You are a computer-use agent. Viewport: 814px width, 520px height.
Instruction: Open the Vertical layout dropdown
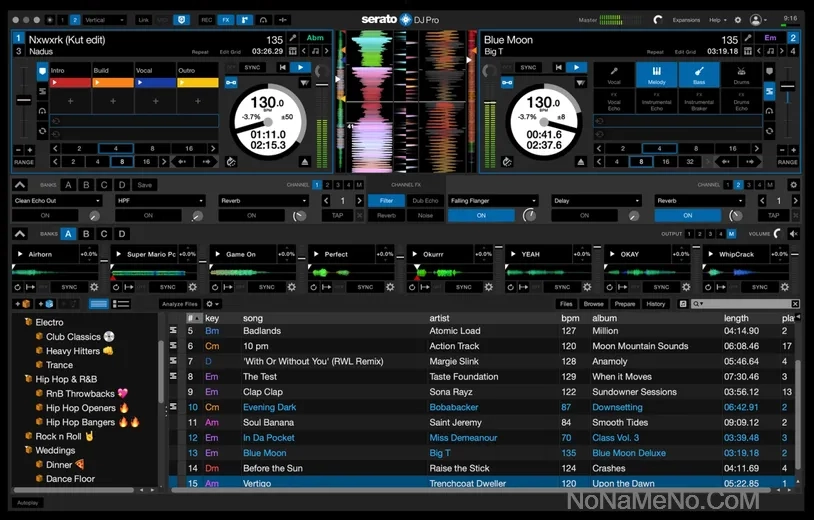(104, 19)
